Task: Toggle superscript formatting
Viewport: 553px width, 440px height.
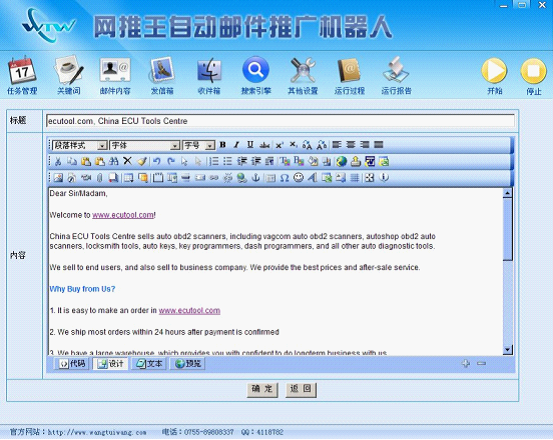Action: pos(279,145)
